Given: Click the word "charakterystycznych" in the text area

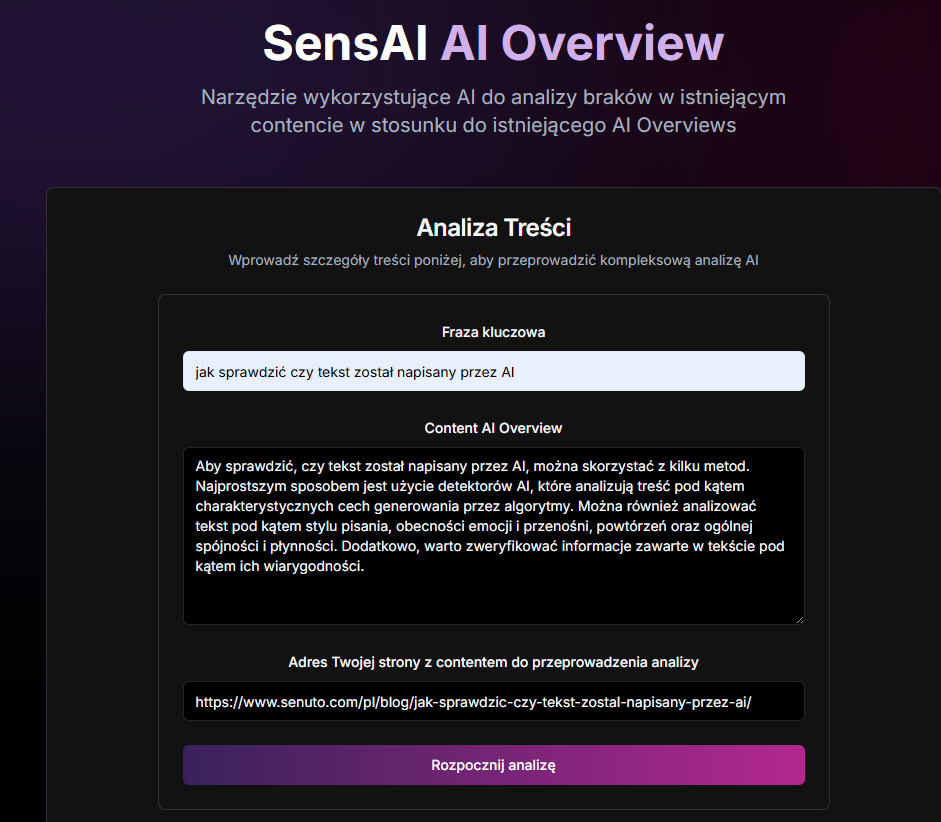Looking at the screenshot, I should tap(263, 506).
